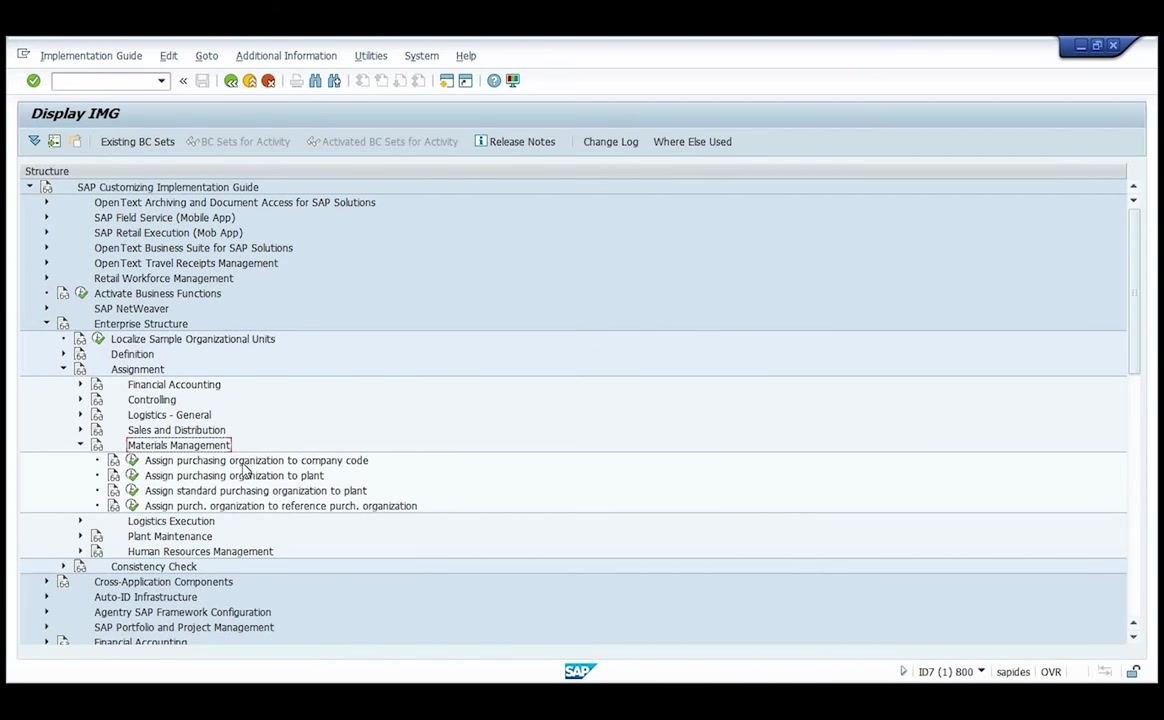The width and height of the screenshot is (1164, 720).
Task: Execute Assign purchasing organization to plant activity
Action: pos(132,475)
